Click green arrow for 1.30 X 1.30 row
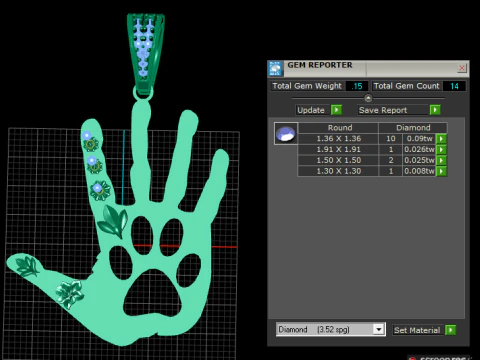The width and height of the screenshot is (480, 360). pyautogui.click(x=441, y=171)
